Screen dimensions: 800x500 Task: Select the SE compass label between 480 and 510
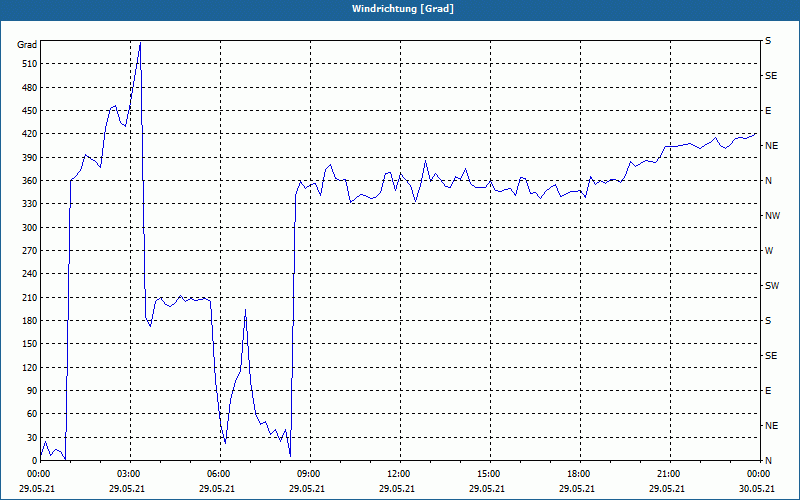tap(771, 76)
